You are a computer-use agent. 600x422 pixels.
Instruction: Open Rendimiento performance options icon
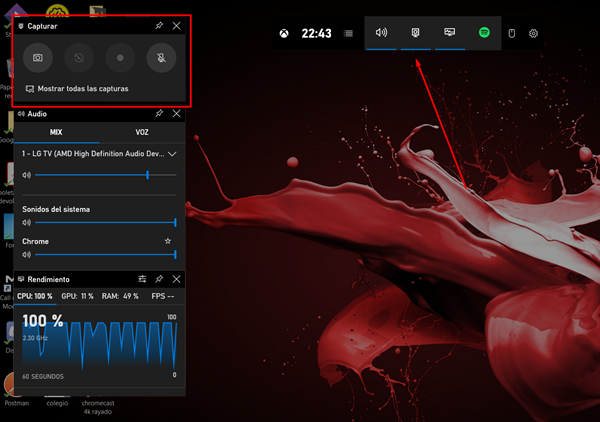142,278
